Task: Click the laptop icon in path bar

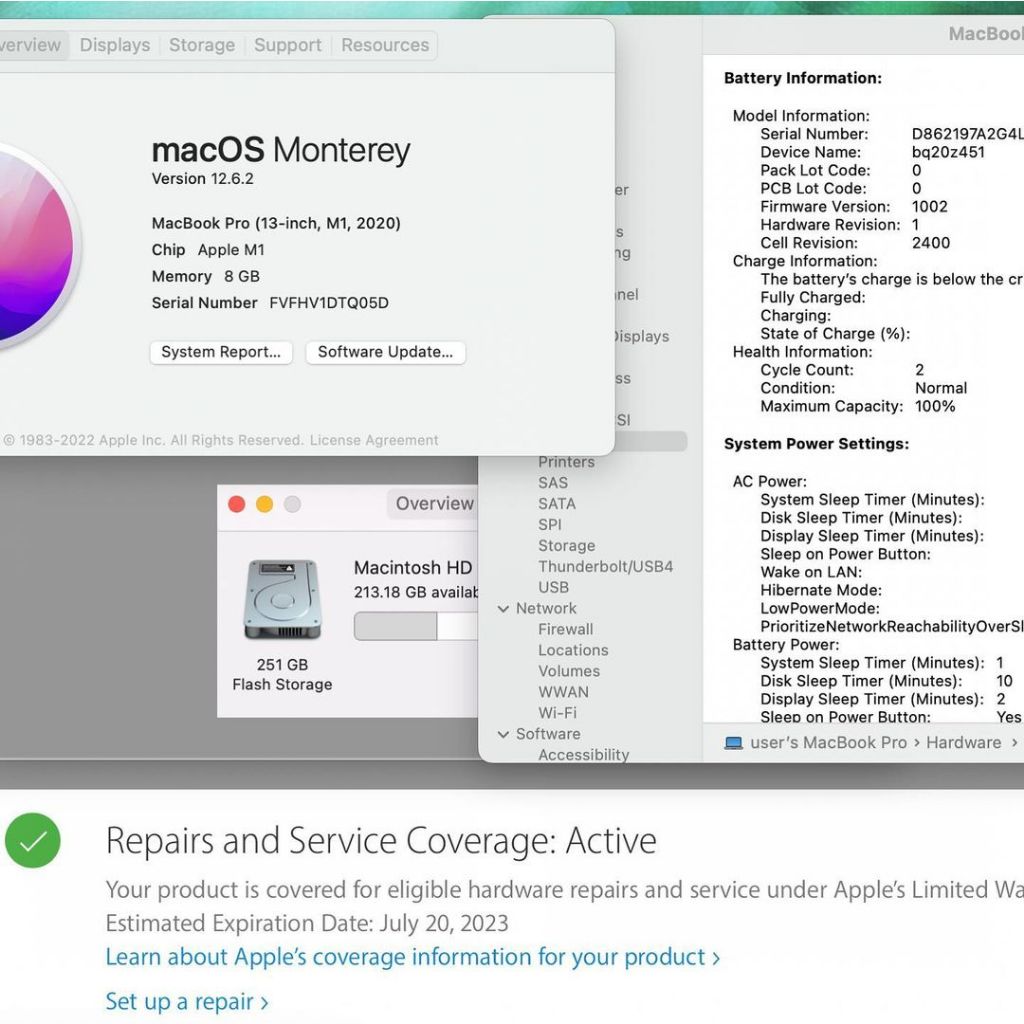Action: 734,743
